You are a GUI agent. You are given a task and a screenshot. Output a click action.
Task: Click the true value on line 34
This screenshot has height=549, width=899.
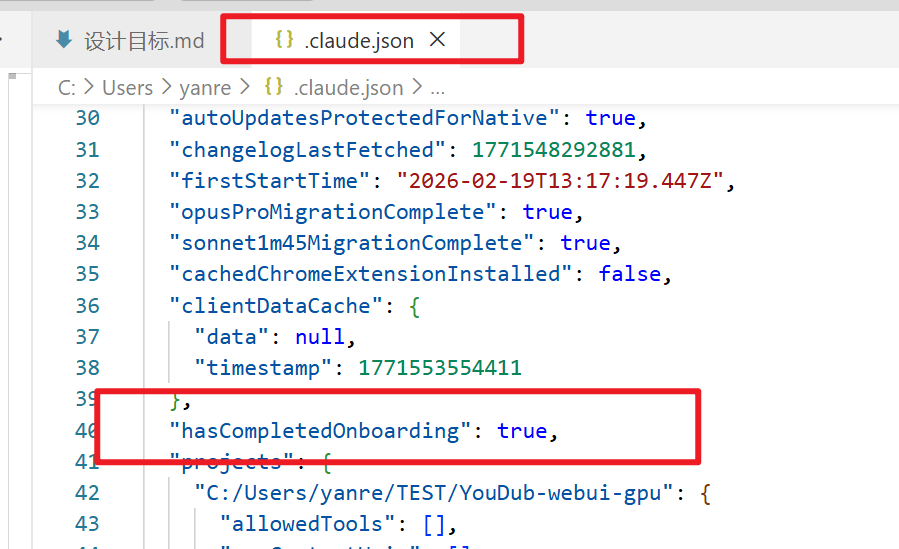[585, 243]
